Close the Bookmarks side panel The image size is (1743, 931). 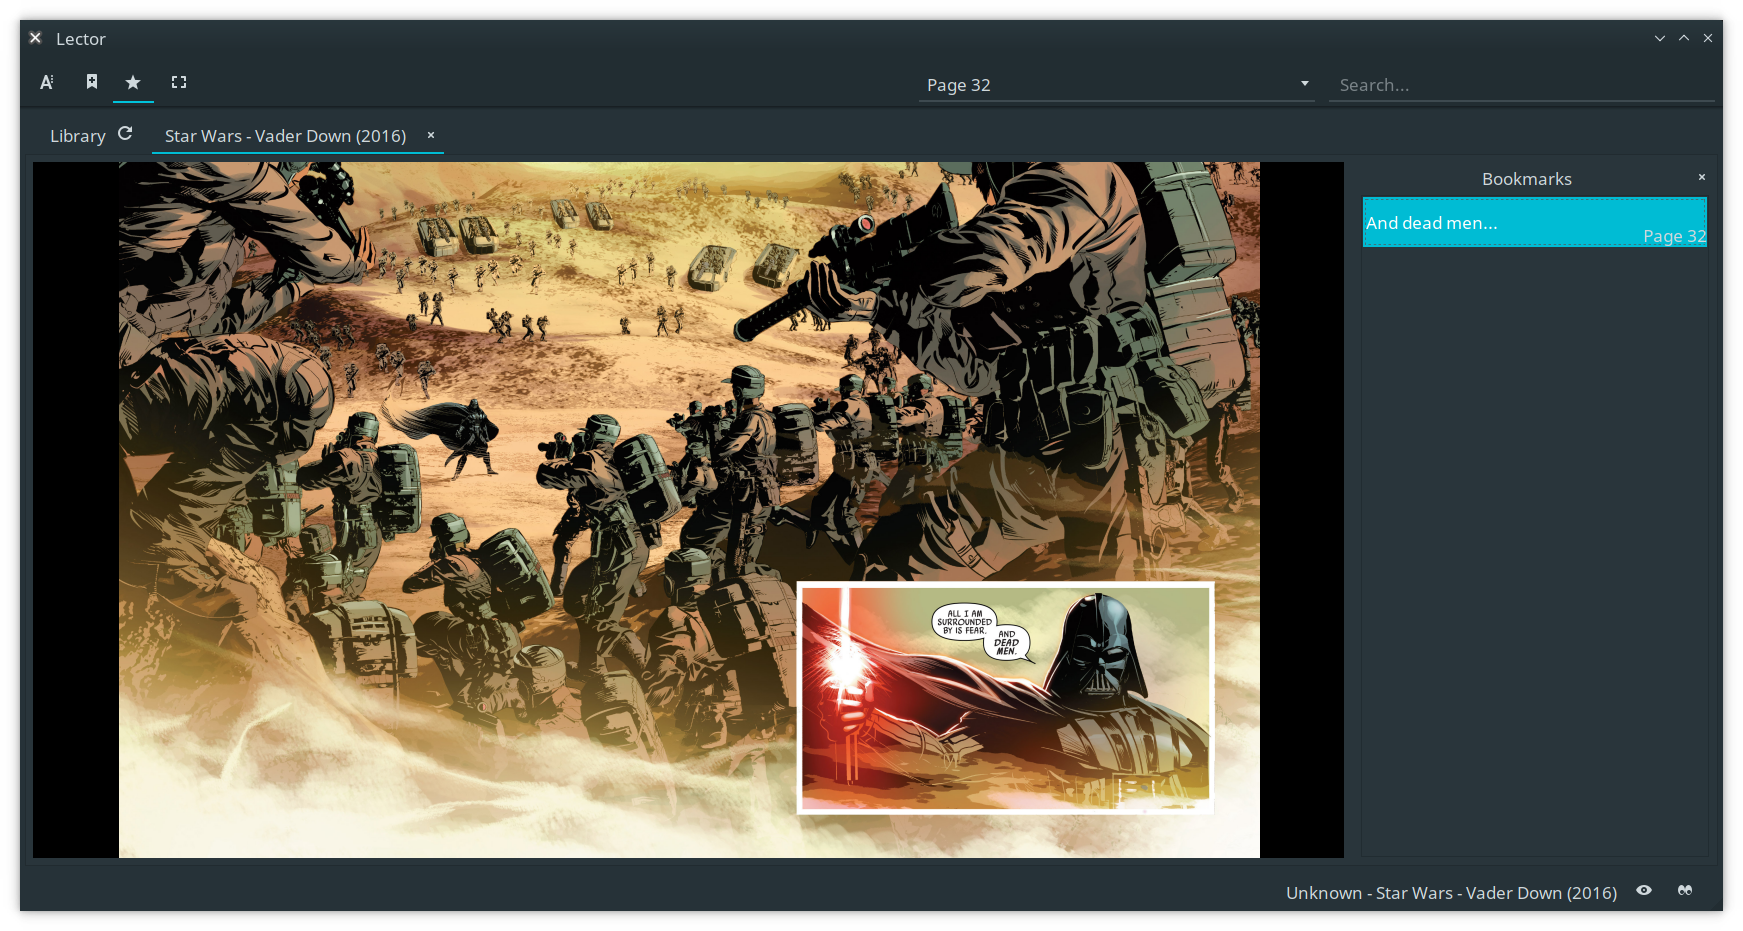click(x=1702, y=177)
